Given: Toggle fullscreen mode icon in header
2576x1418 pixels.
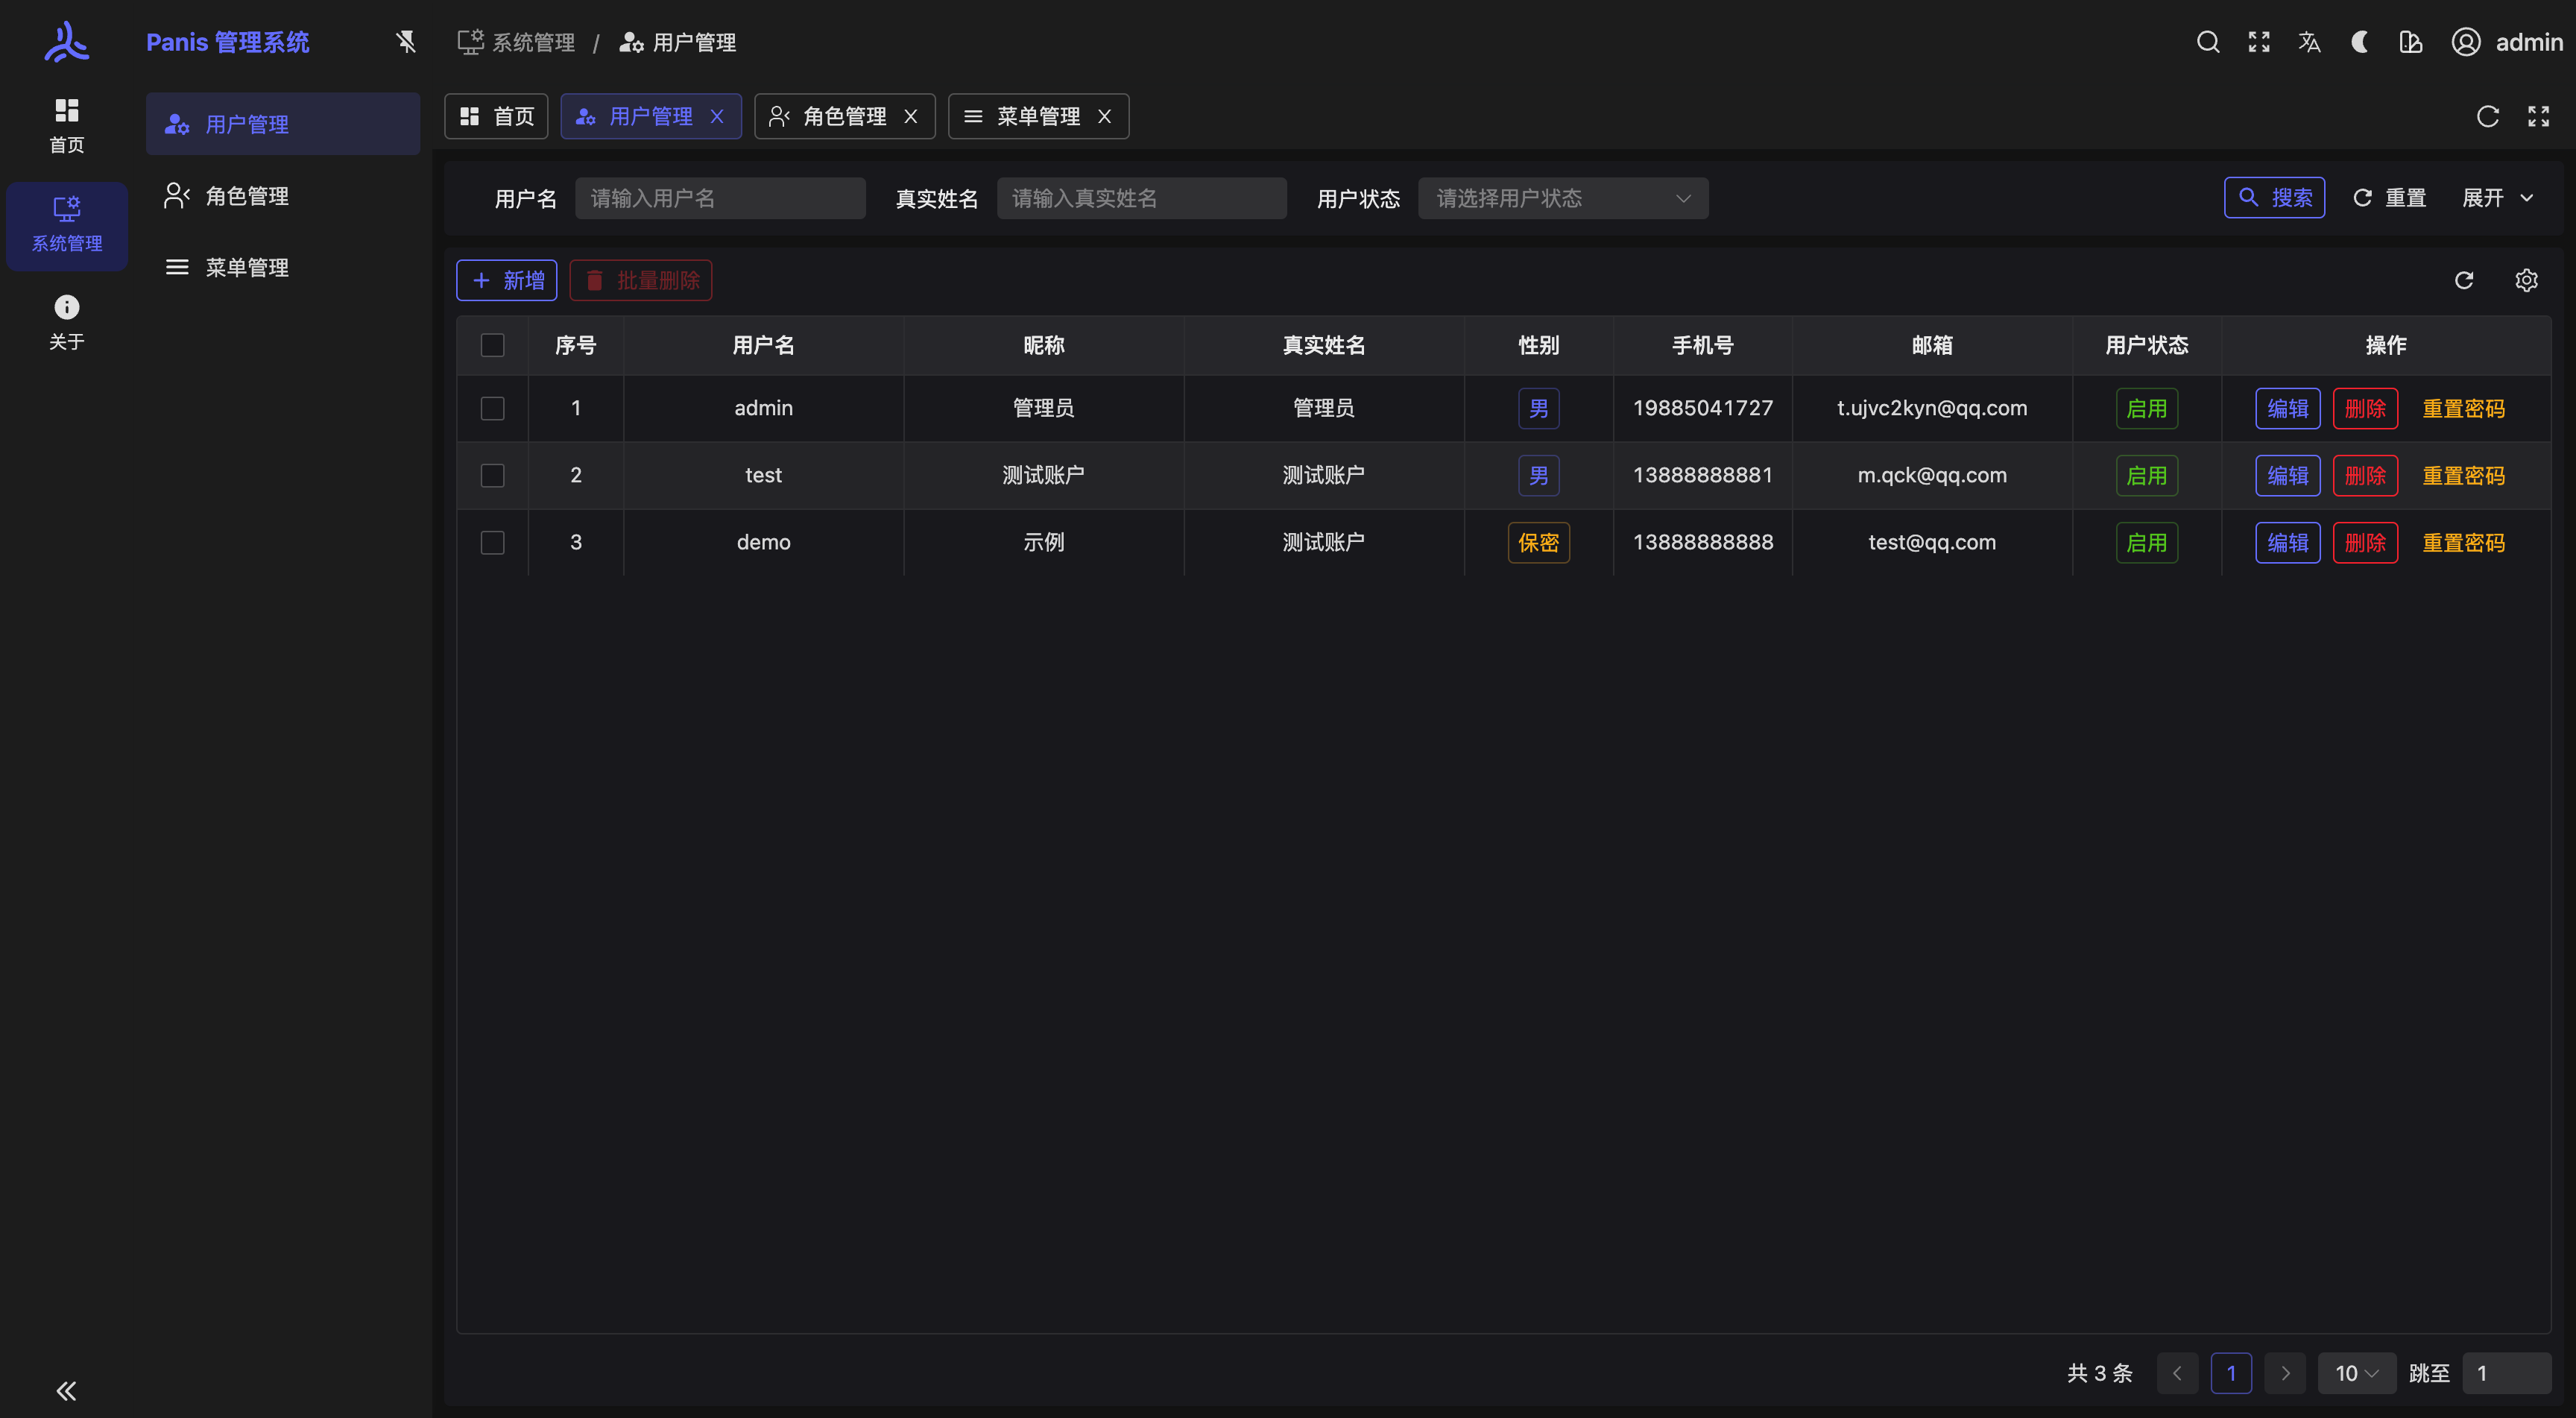Looking at the screenshot, I should coord(2258,42).
